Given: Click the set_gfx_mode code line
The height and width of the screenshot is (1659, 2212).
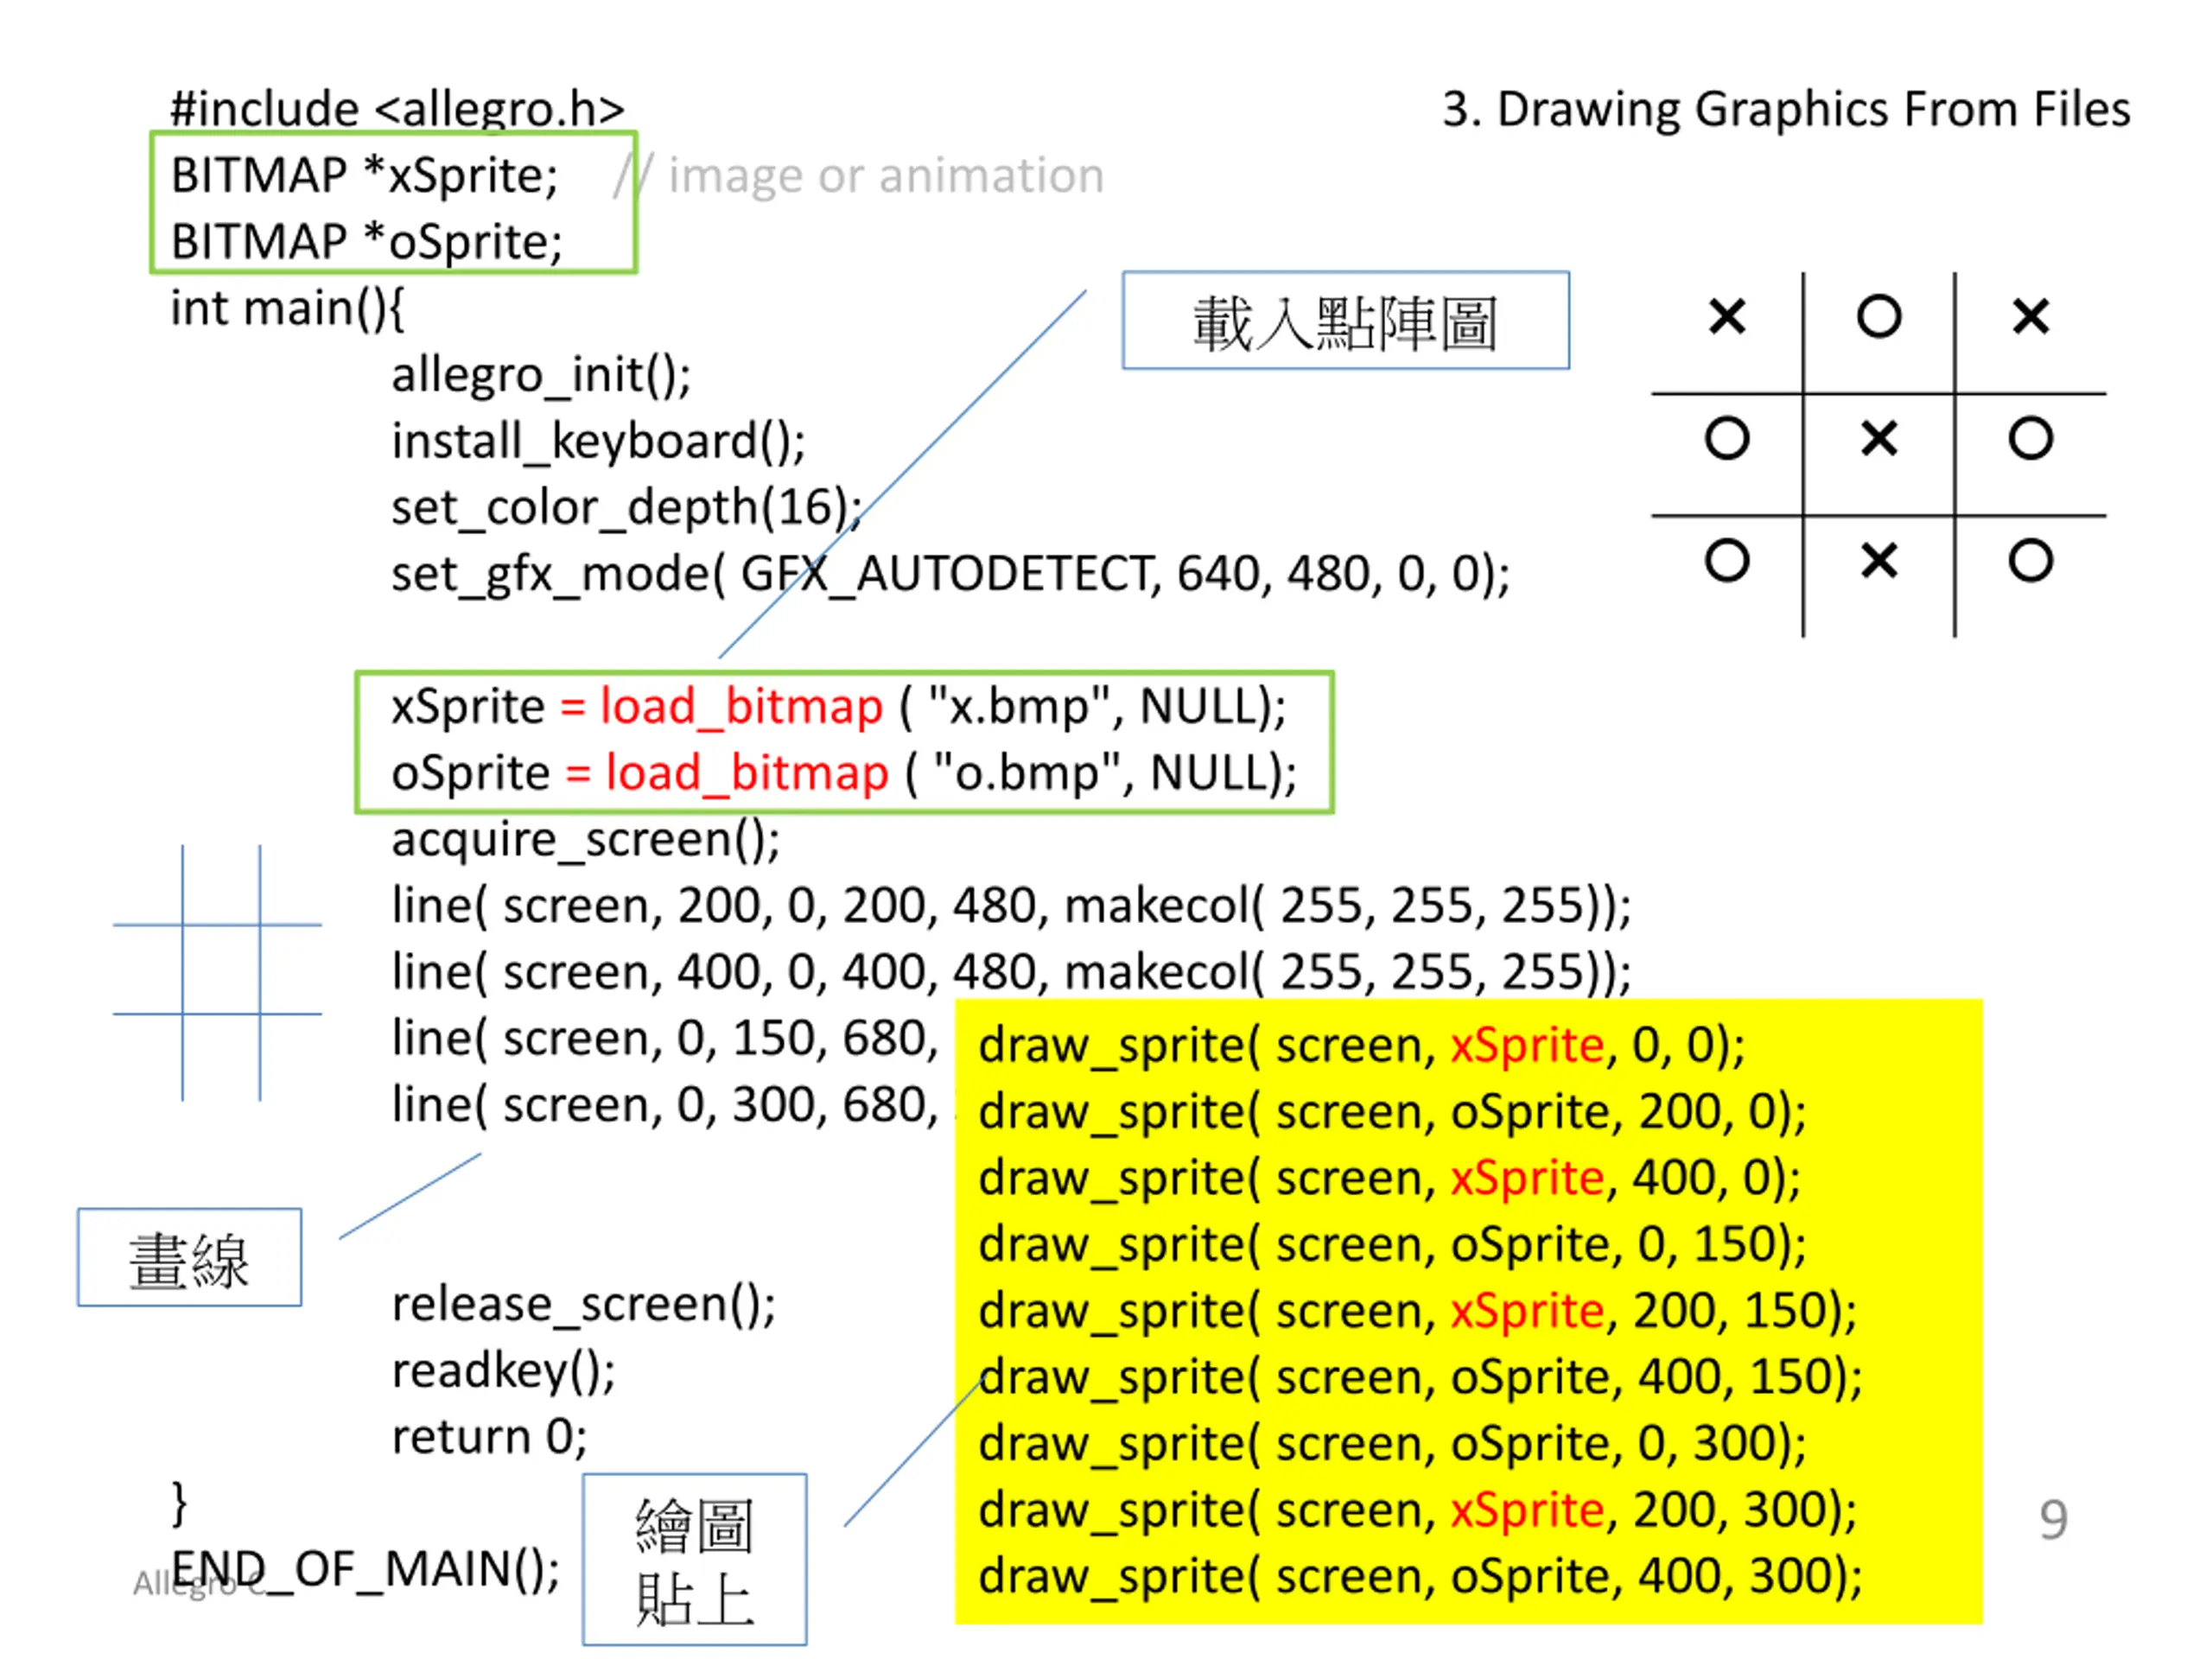Looking at the screenshot, I should [x=950, y=574].
